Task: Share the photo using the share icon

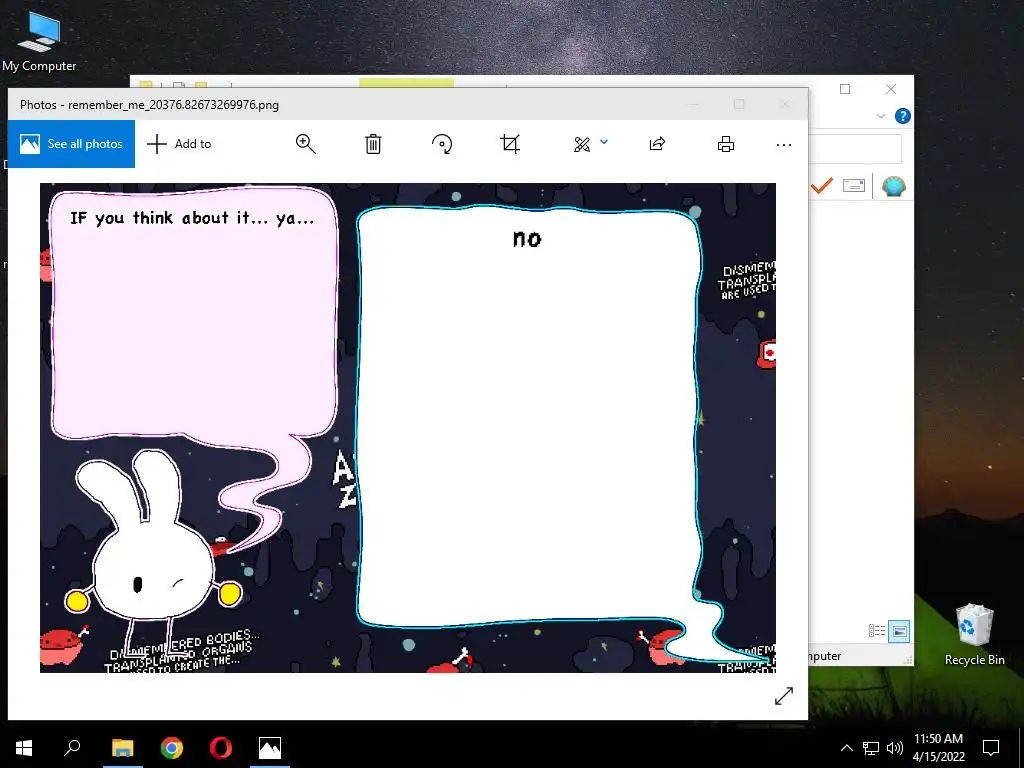Action: pos(658,144)
